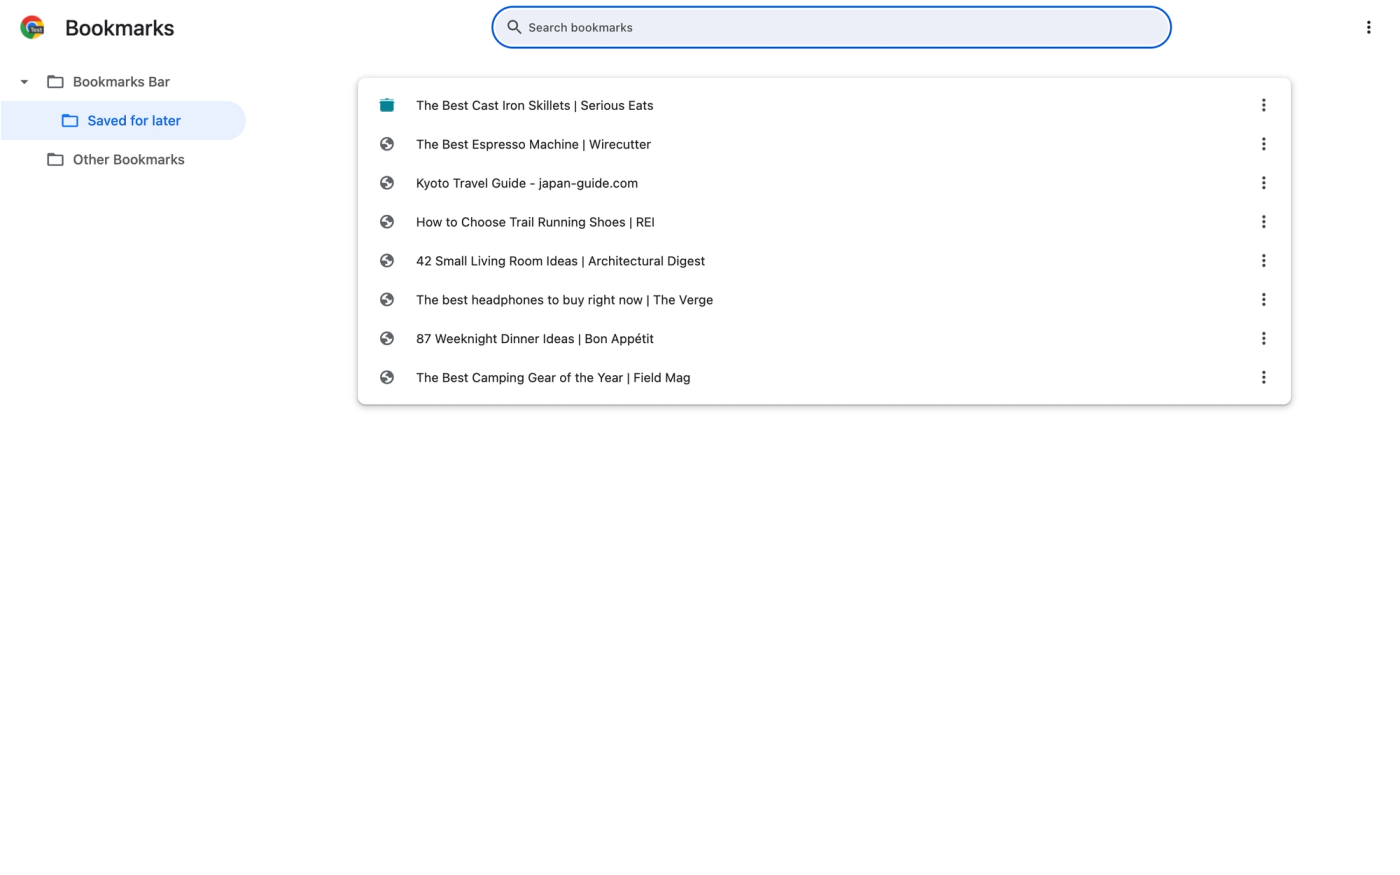Select The Best Camping Gear bookmark

[x=824, y=378]
